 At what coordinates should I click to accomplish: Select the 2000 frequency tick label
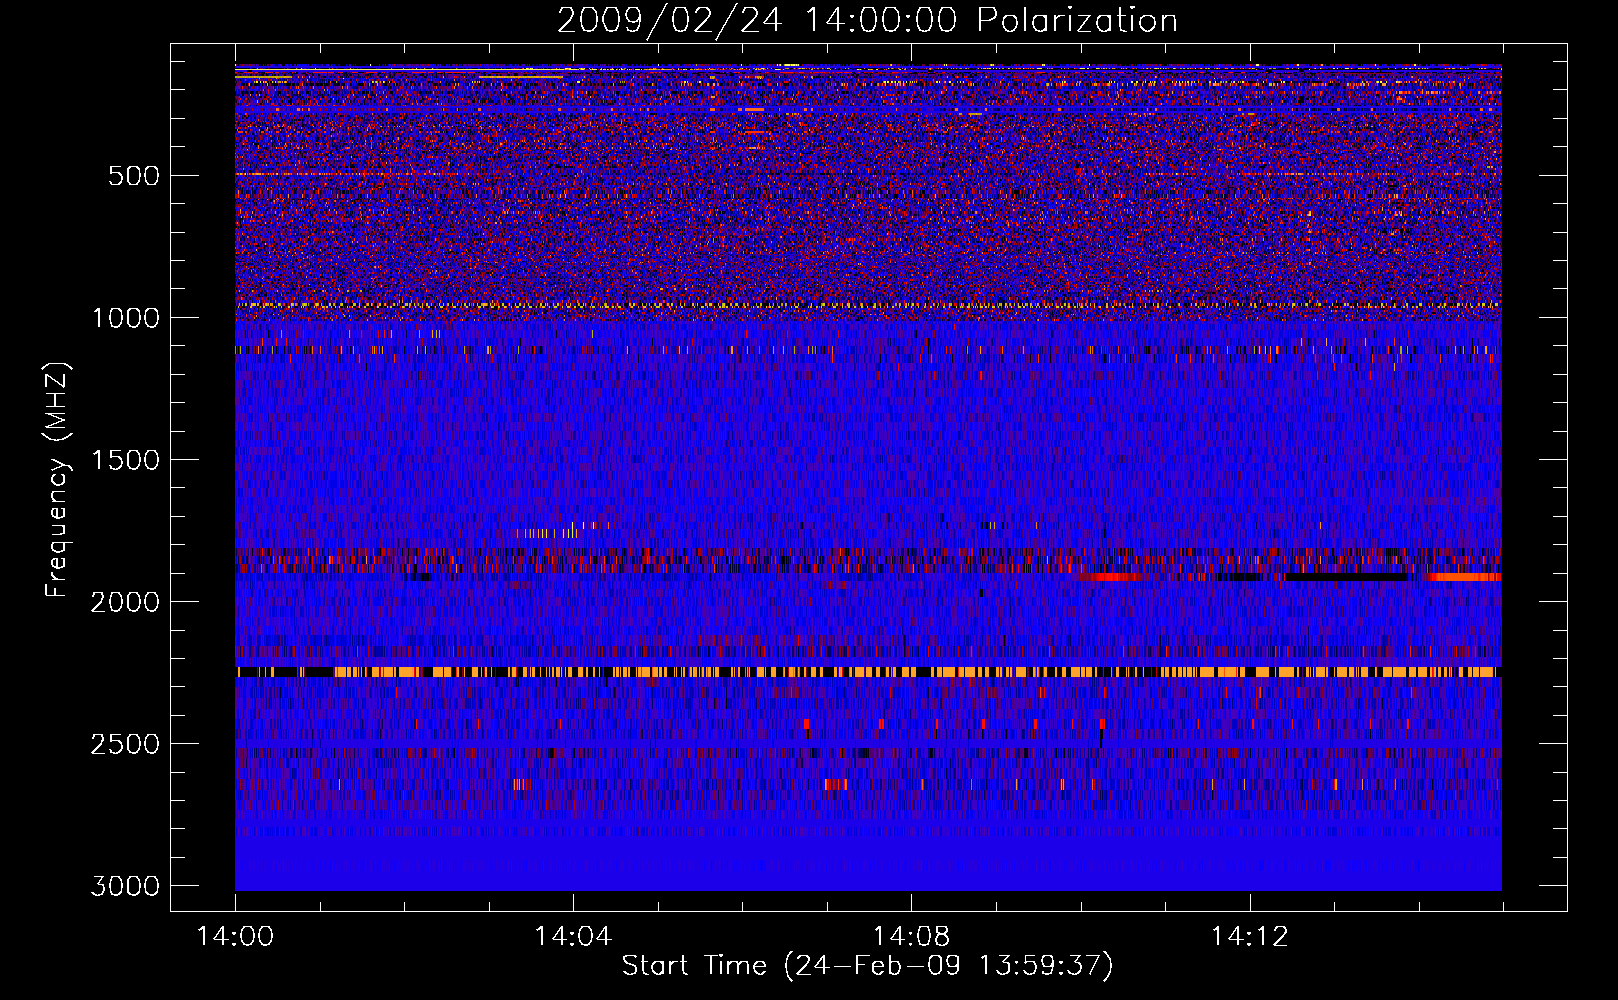pos(126,602)
